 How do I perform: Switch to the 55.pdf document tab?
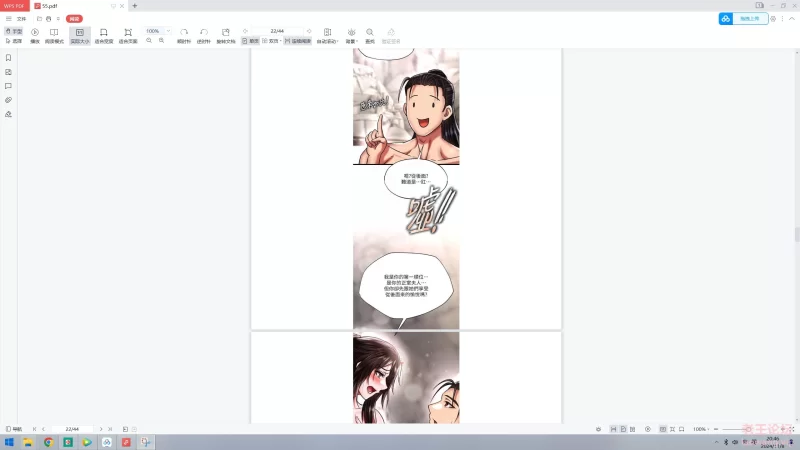78,6
